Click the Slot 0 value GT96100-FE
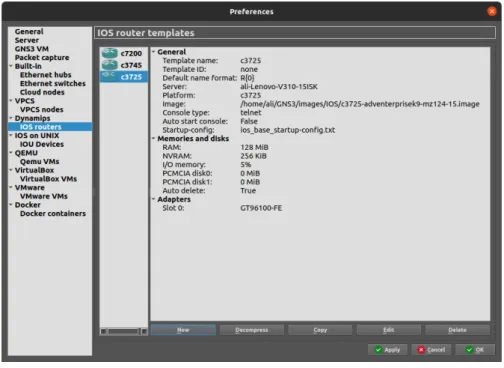The width and height of the screenshot is (504, 368). point(261,208)
